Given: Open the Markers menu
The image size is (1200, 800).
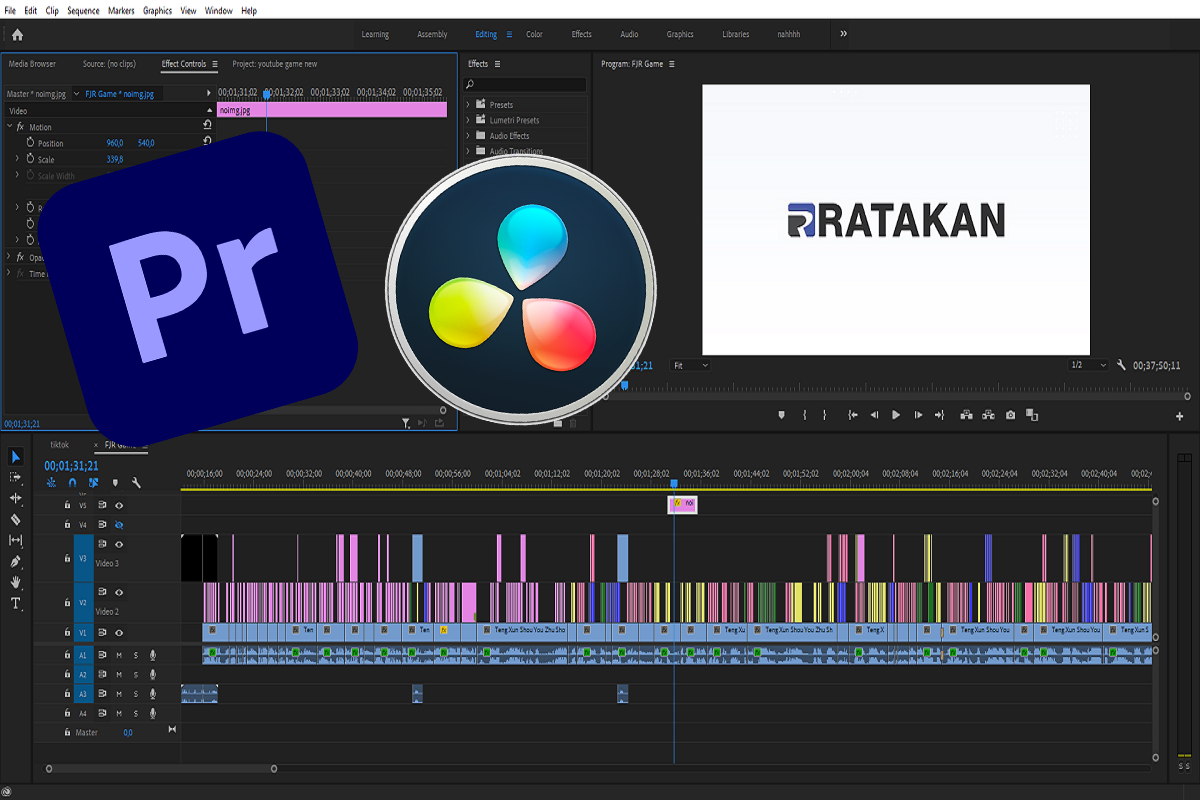Looking at the screenshot, I should (x=121, y=11).
